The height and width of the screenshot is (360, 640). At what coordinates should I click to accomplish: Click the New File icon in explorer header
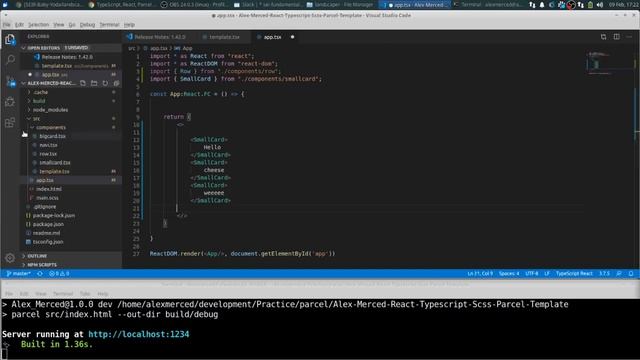tap(83, 83)
